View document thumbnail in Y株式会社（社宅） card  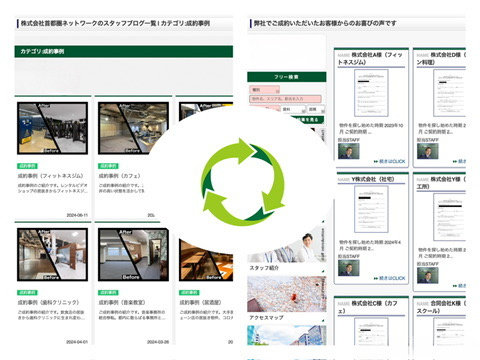[x=371, y=209]
